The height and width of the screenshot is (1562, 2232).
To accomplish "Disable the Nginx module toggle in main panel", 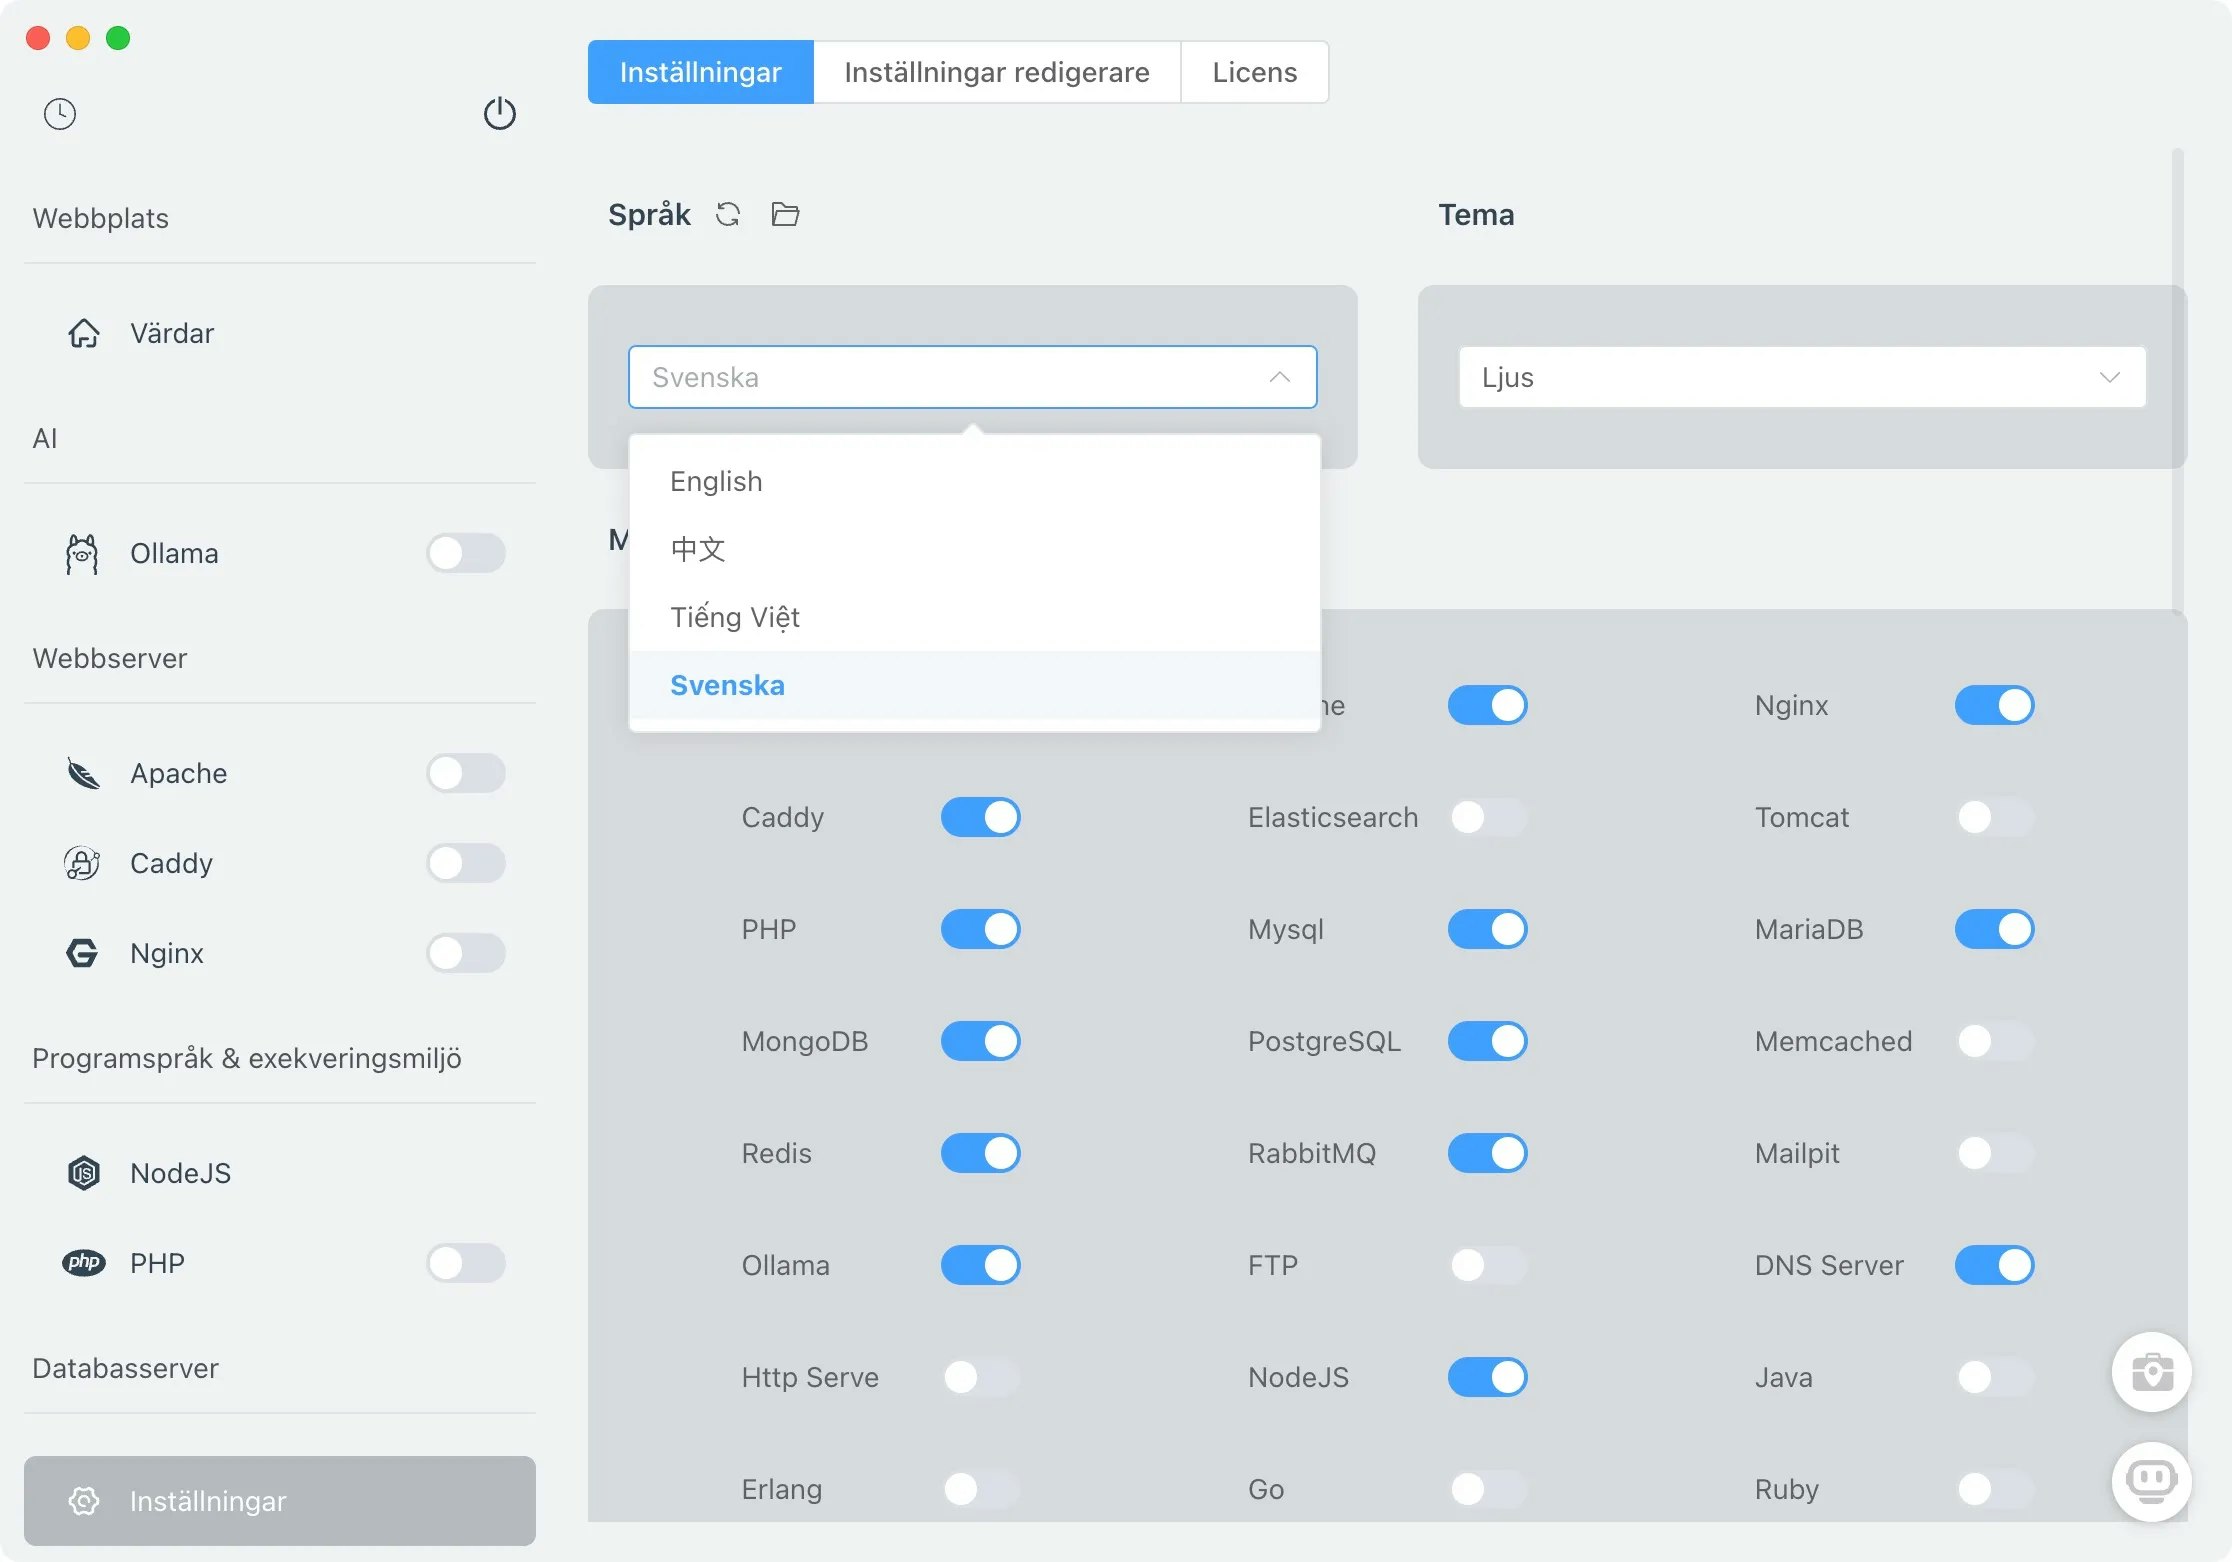I will coord(1995,705).
